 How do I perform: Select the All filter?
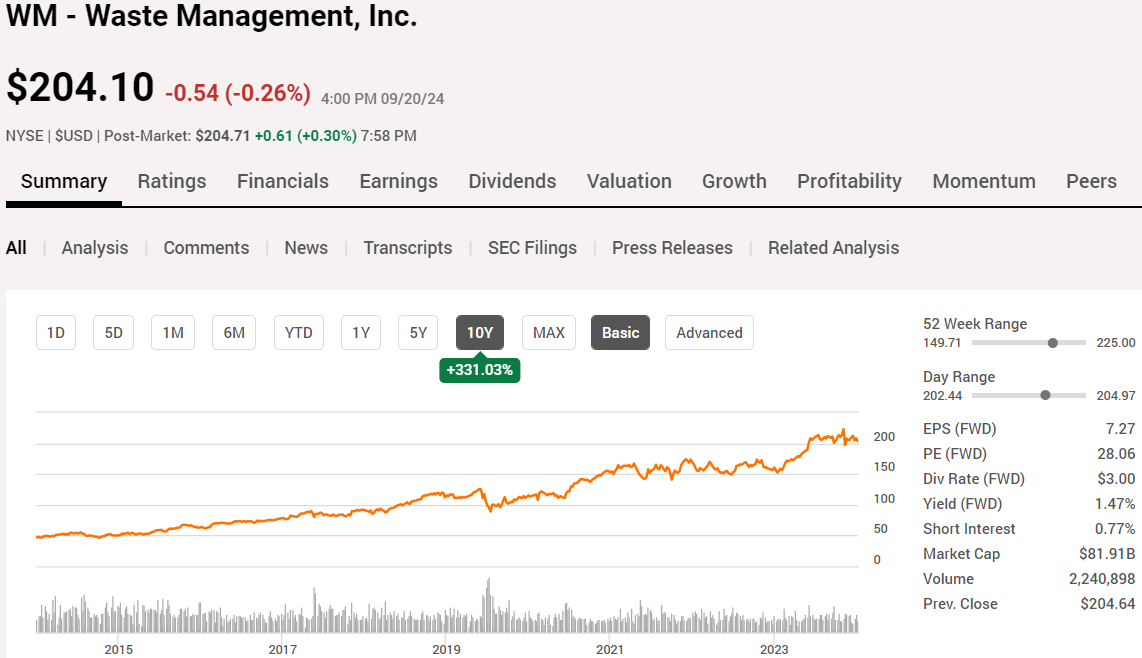(x=16, y=248)
